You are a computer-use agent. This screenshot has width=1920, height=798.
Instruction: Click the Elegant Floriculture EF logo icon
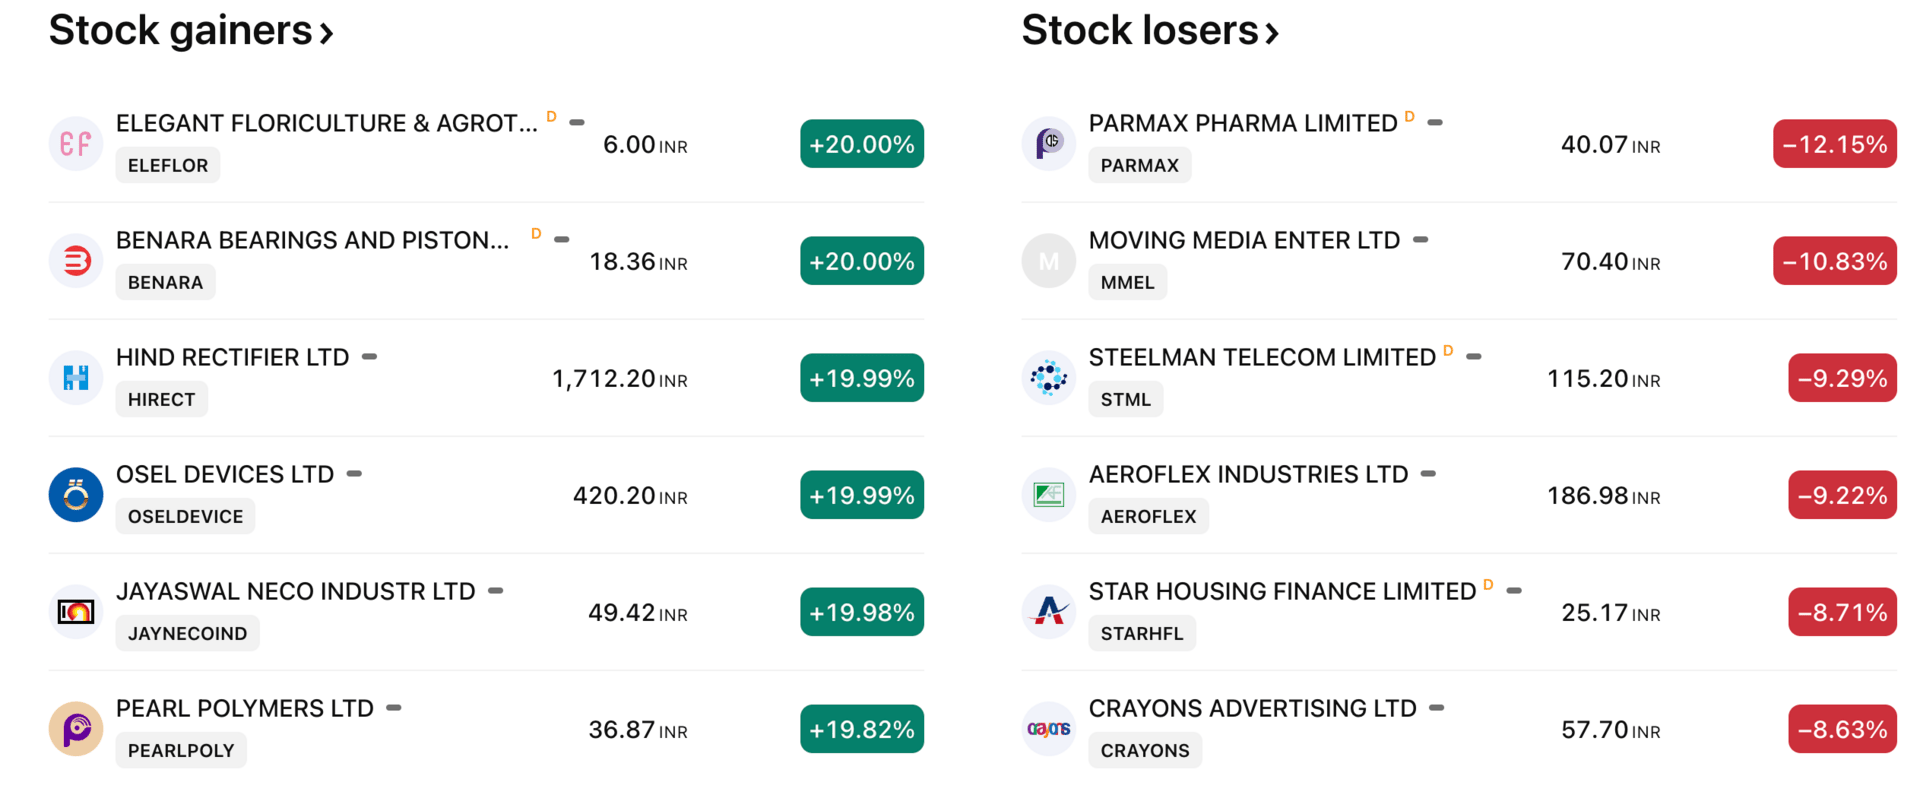(x=76, y=144)
